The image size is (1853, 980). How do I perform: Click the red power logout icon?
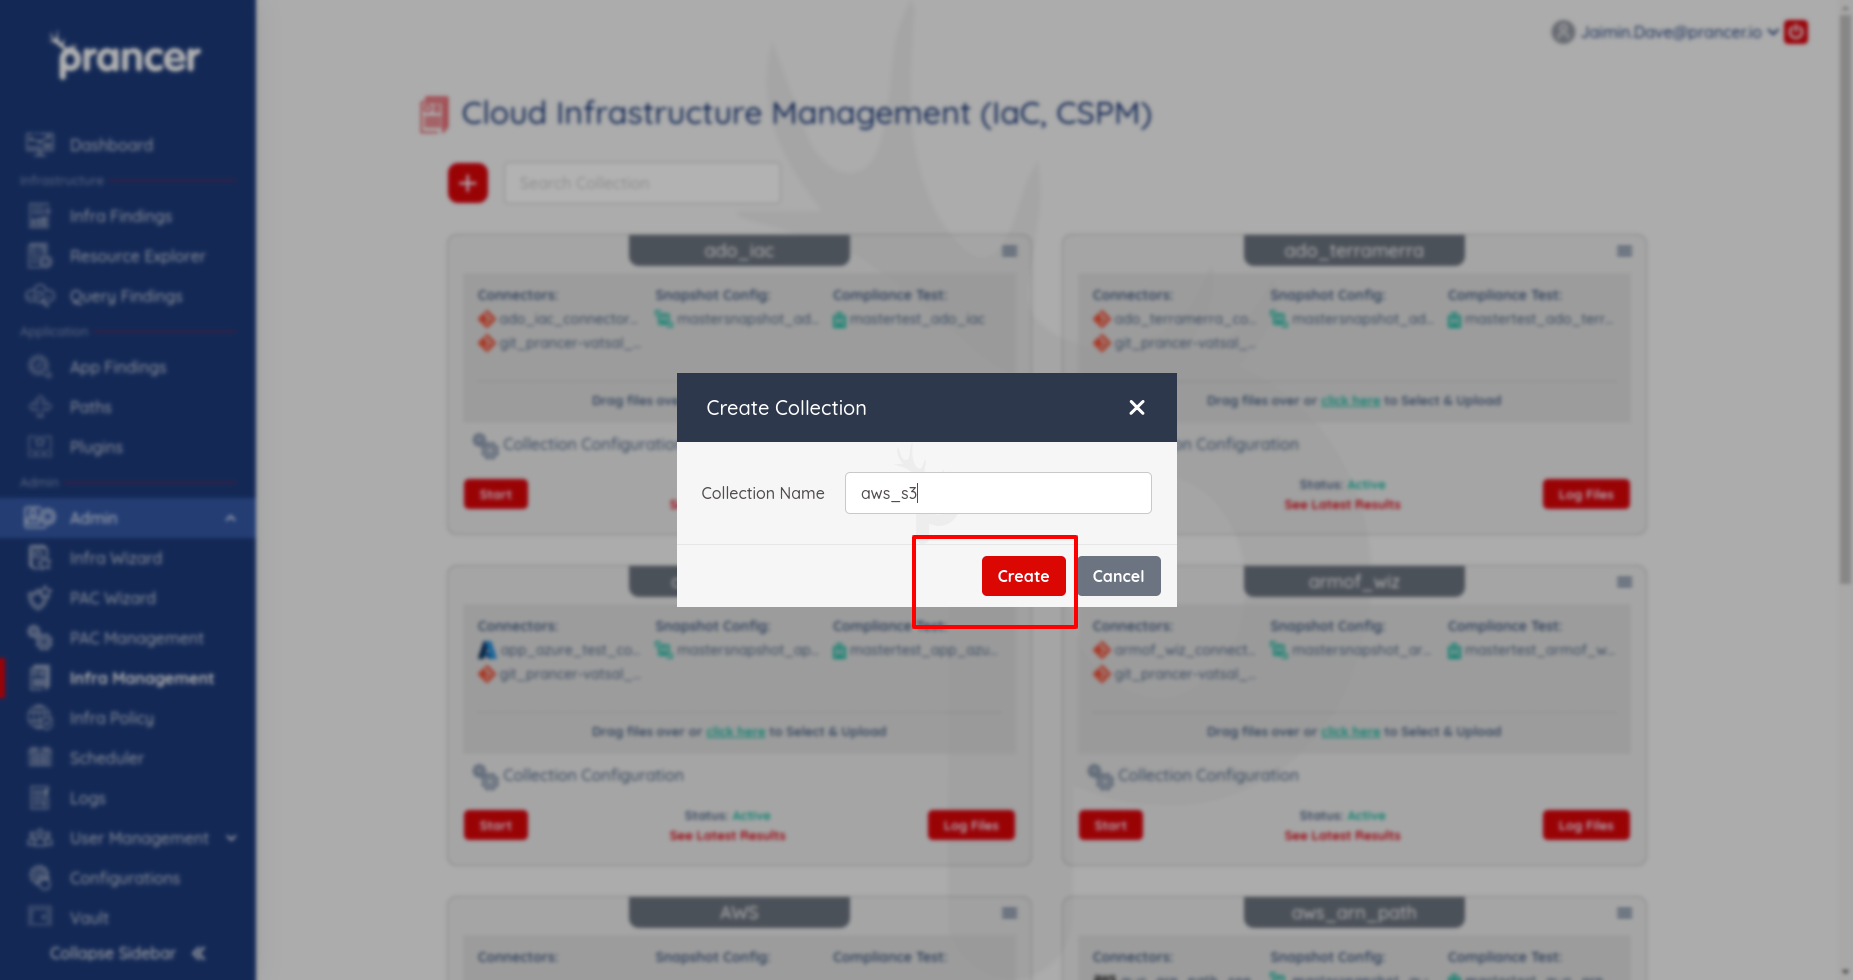pyautogui.click(x=1796, y=32)
